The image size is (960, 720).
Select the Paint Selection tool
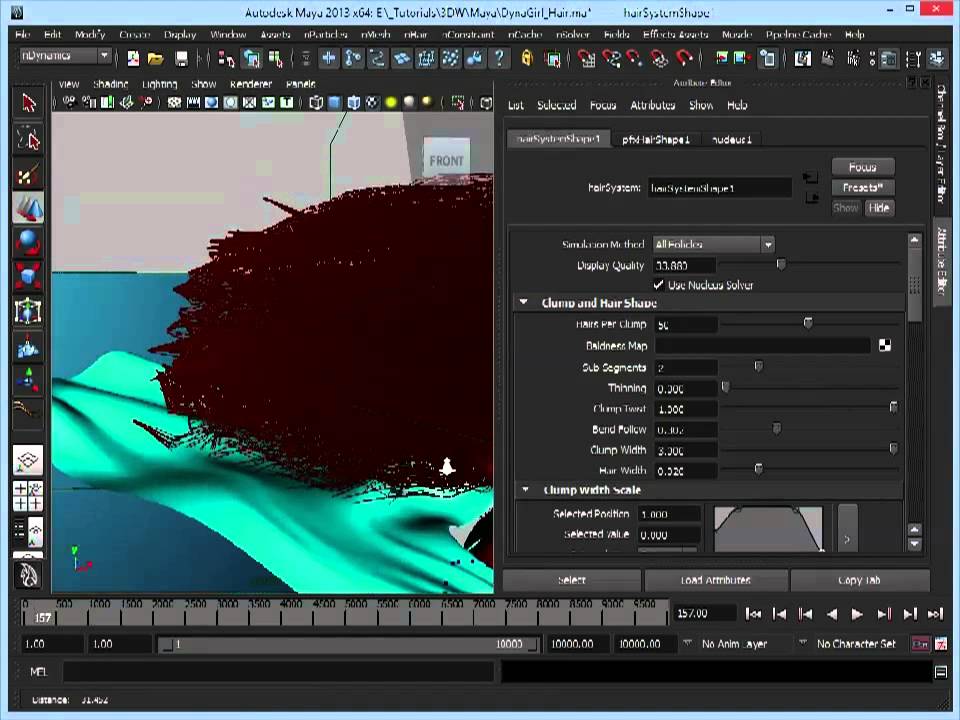pos(28,175)
